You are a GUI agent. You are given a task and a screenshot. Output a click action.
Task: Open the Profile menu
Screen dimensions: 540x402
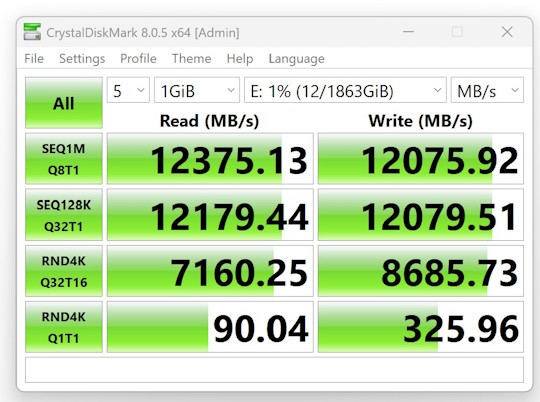click(x=138, y=59)
